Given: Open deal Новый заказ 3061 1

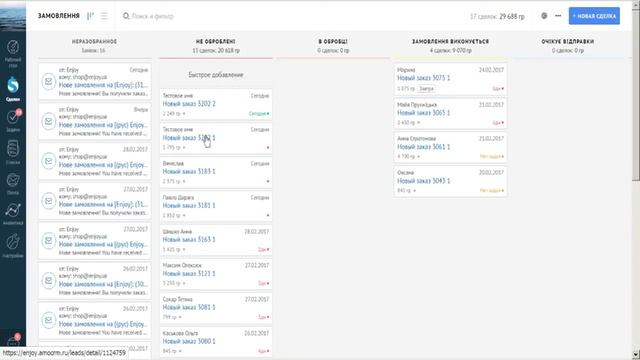Looking at the screenshot, I should (x=424, y=147).
